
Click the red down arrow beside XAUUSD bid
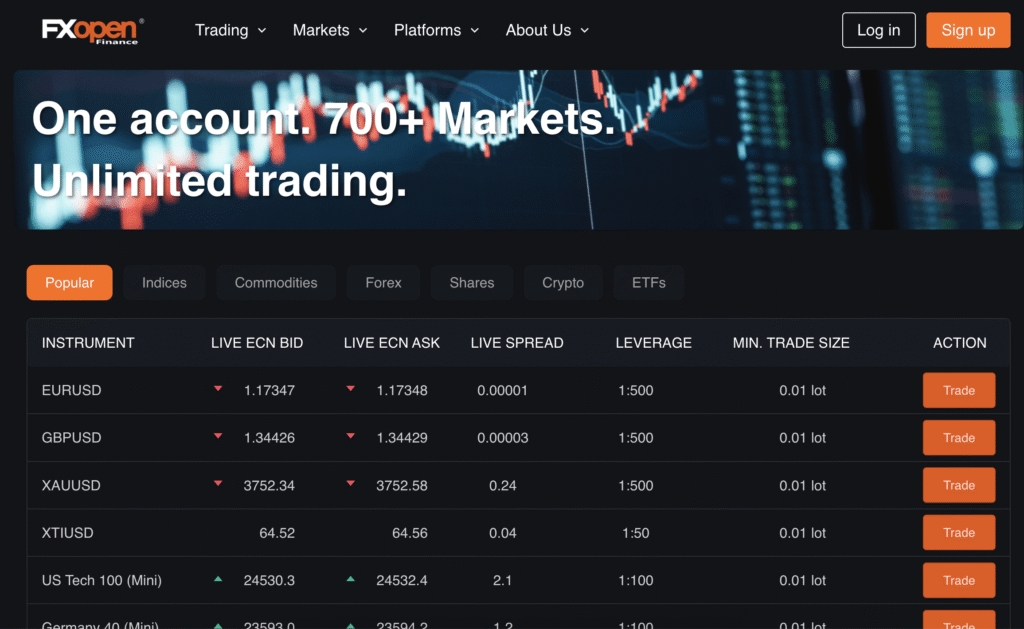tap(218, 484)
